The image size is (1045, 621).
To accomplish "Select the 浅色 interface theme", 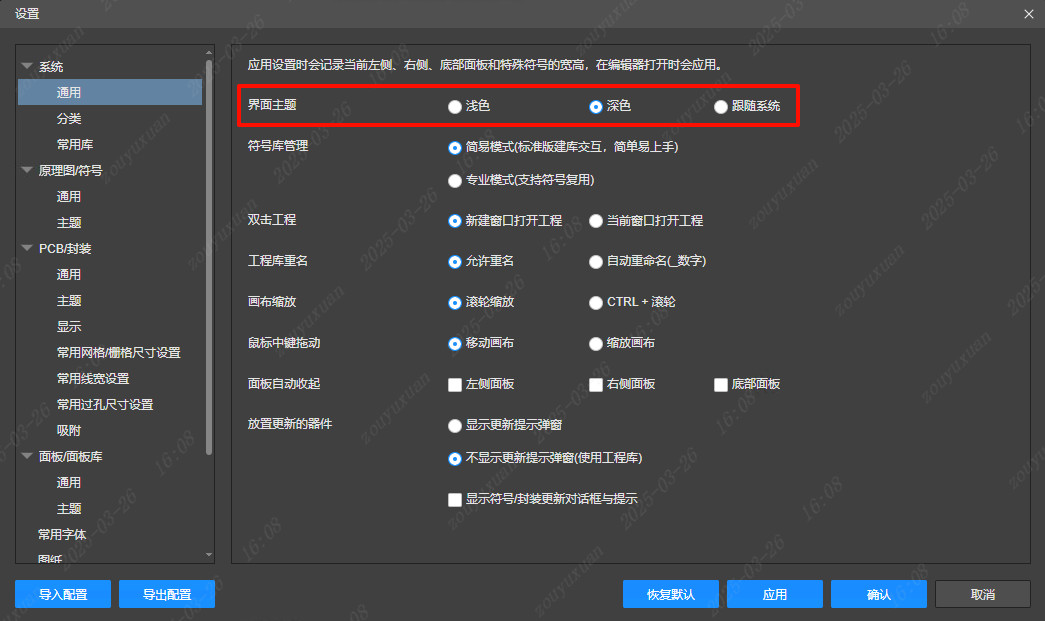I will (x=455, y=105).
